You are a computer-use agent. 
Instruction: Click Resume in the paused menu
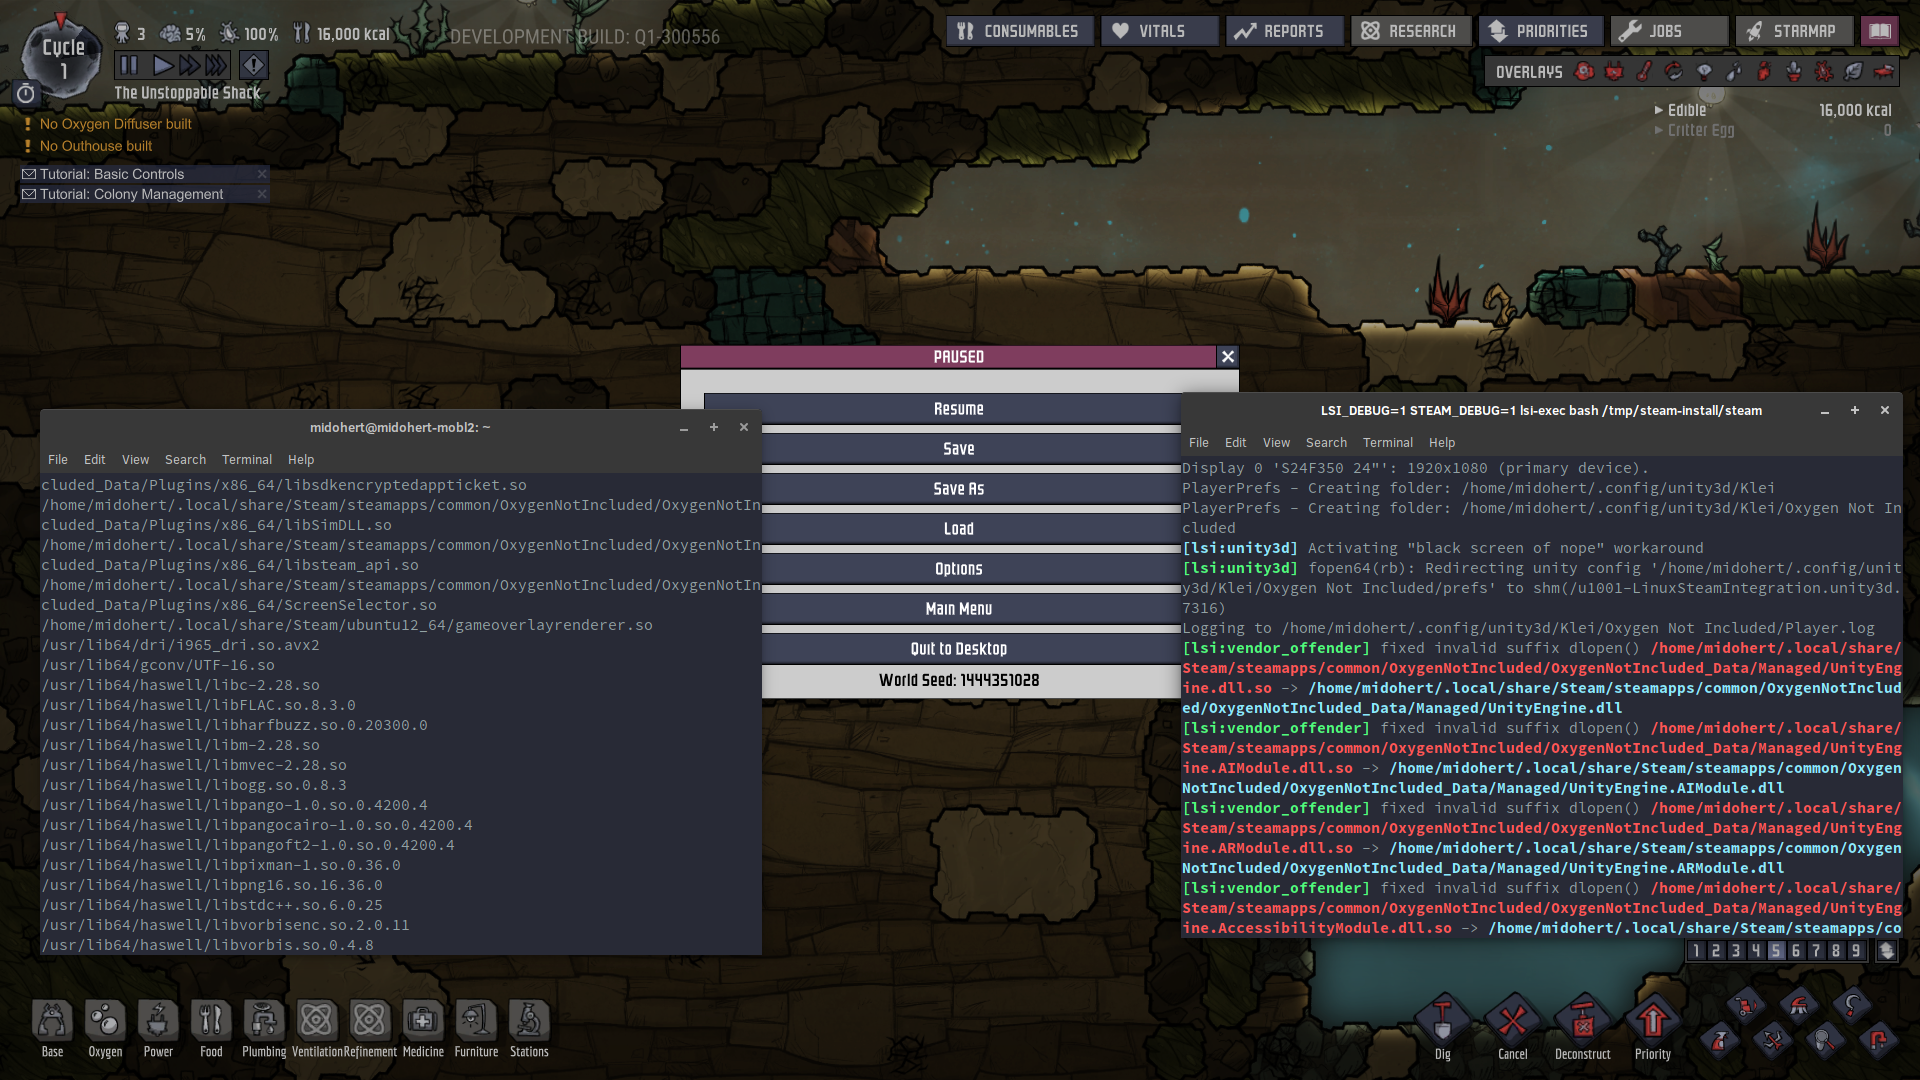[958, 409]
